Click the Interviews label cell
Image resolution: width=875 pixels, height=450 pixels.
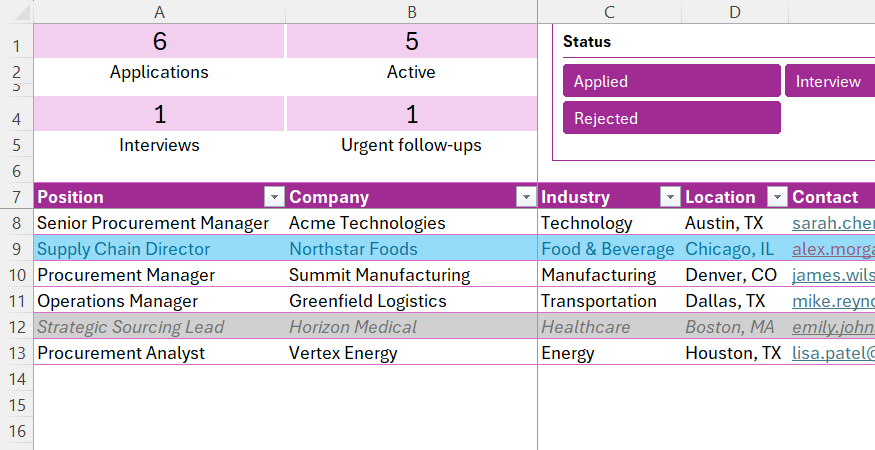coord(160,145)
